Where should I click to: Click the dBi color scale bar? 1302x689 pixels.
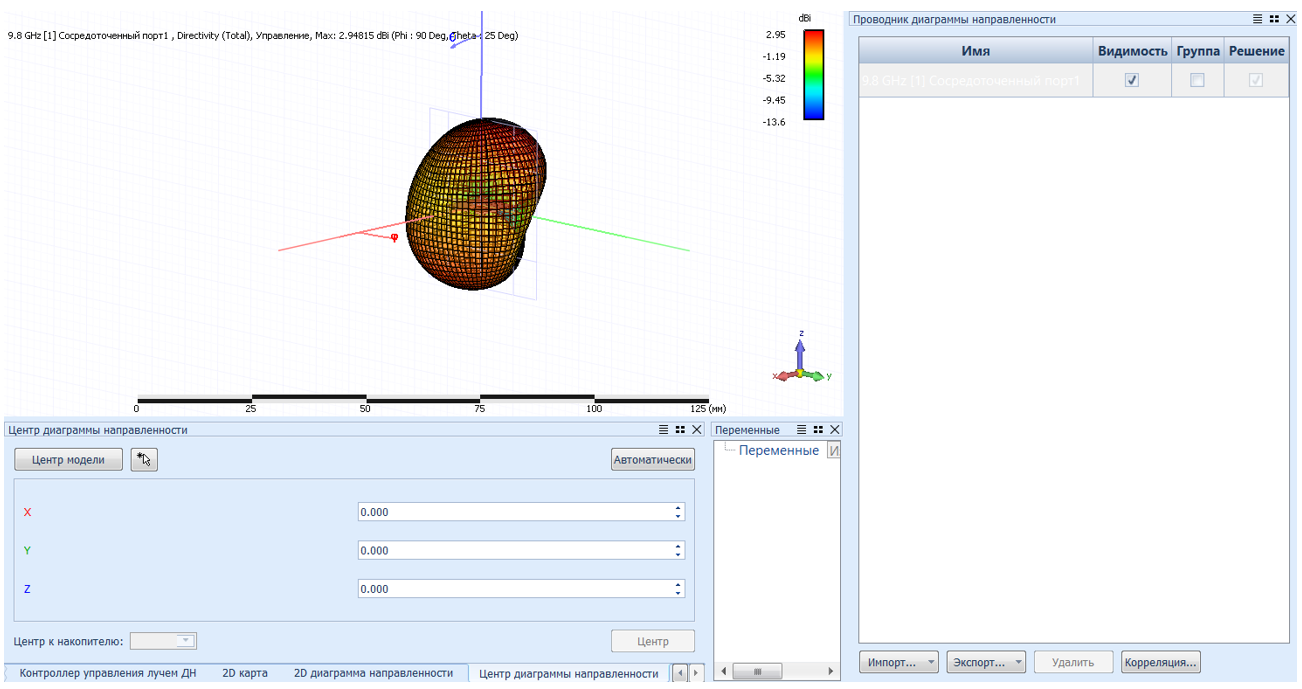click(814, 74)
